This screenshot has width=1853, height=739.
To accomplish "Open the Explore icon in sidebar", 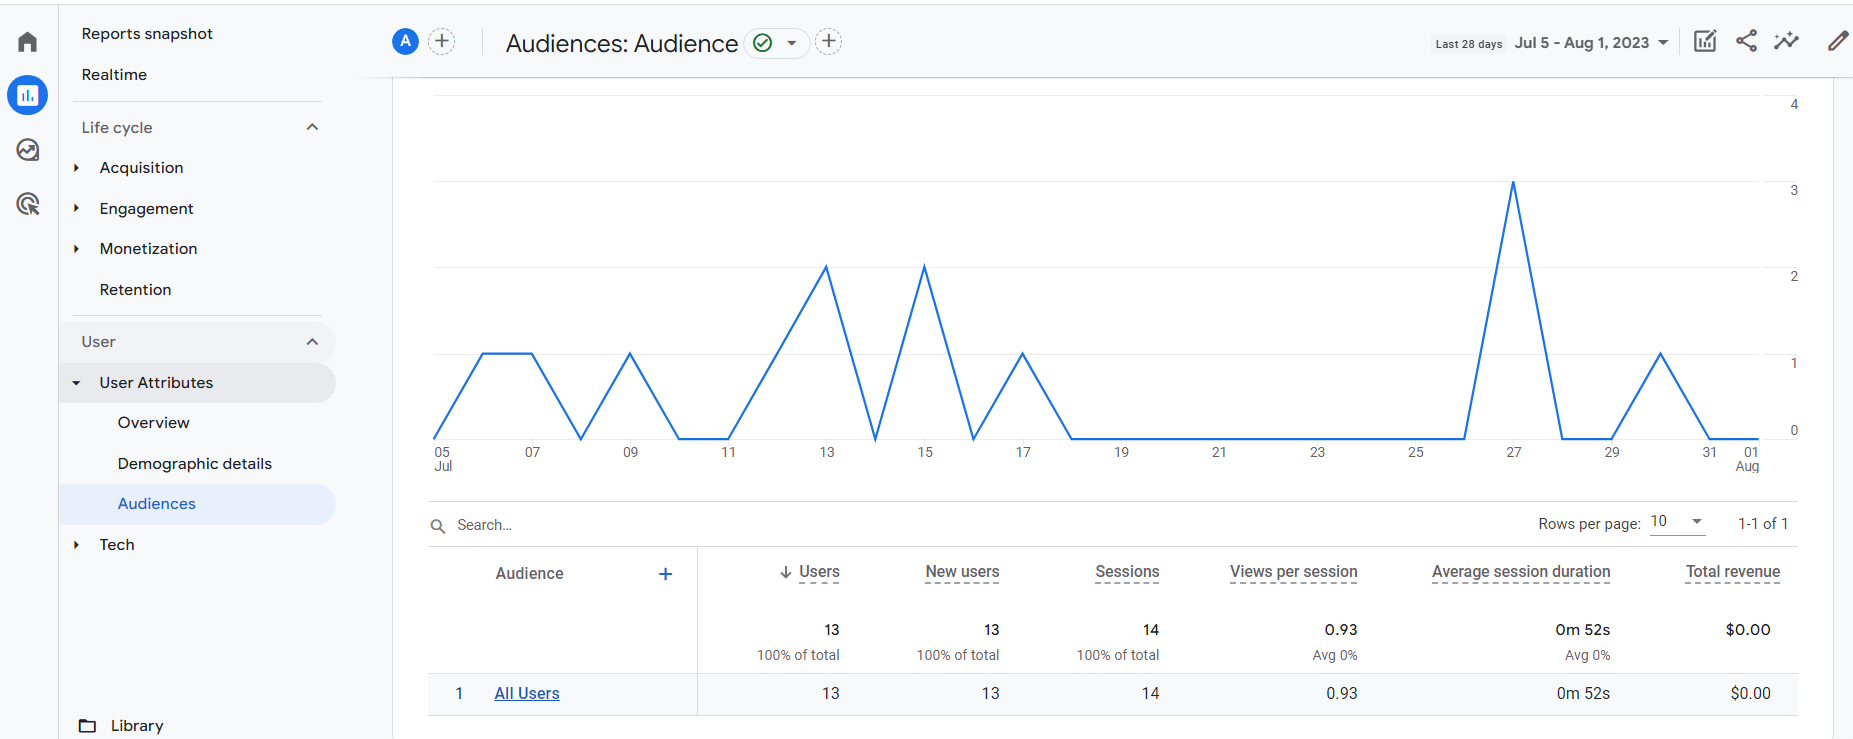I will [x=27, y=150].
